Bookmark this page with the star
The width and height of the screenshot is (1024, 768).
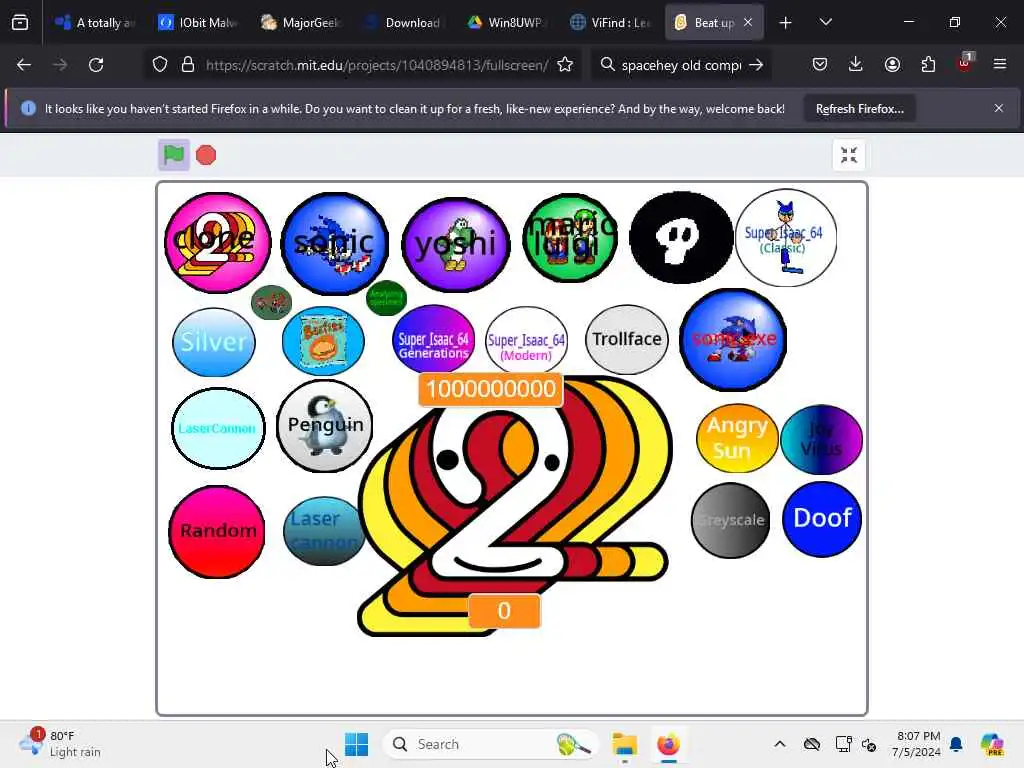566,65
